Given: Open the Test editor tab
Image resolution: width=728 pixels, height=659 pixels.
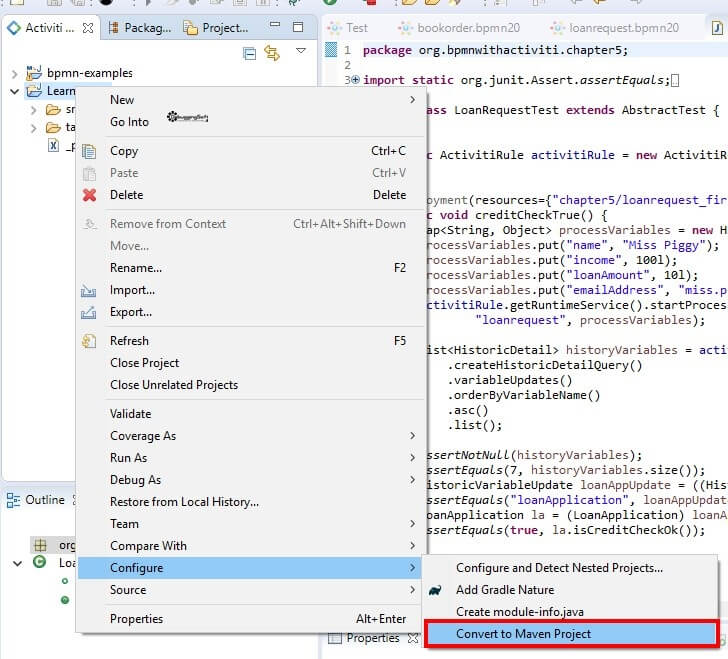Looking at the screenshot, I should (348, 28).
